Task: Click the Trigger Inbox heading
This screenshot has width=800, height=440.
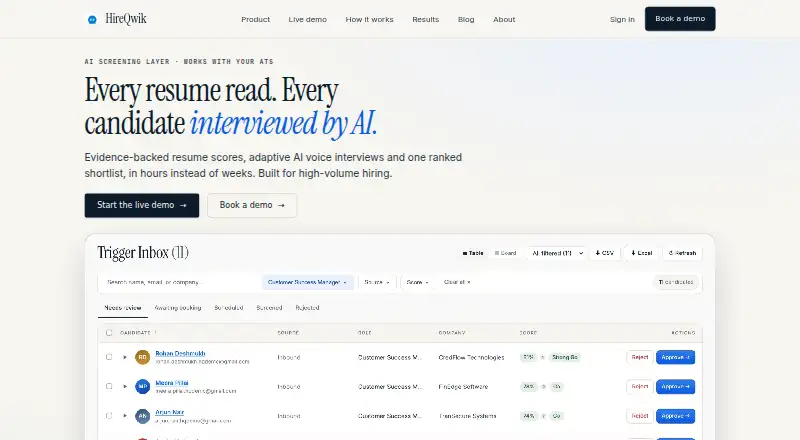Action: point(143,253)
